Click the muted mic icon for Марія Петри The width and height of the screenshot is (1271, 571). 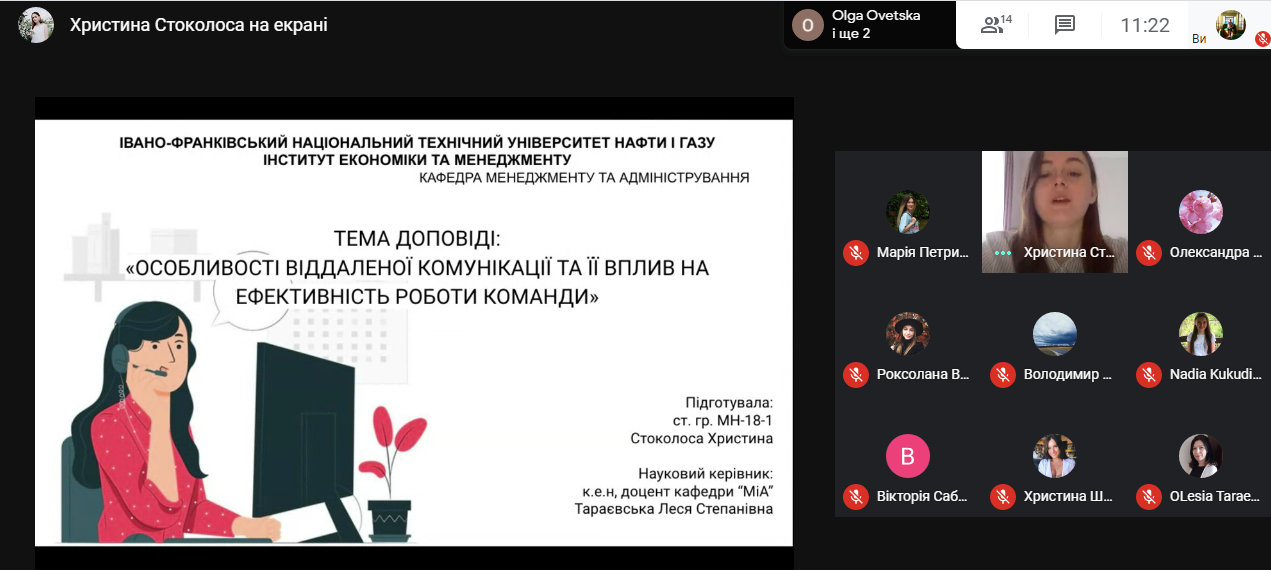[855, 252]
